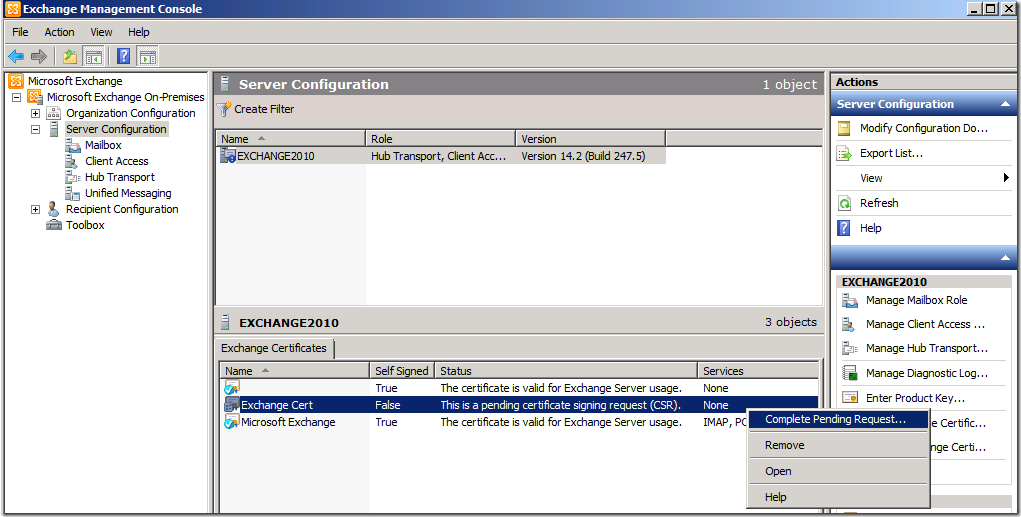
Task: Click the Exchange Cert certificate icon
Action: click(x=232, y=405)
